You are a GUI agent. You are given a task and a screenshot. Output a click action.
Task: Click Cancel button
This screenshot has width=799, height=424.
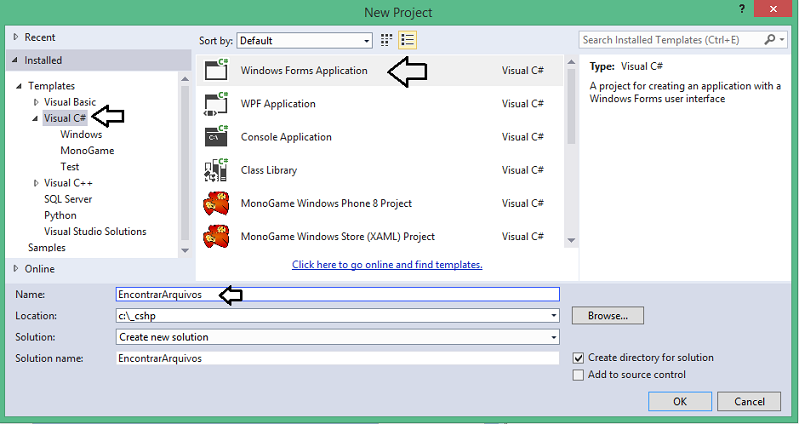point(749,402)
